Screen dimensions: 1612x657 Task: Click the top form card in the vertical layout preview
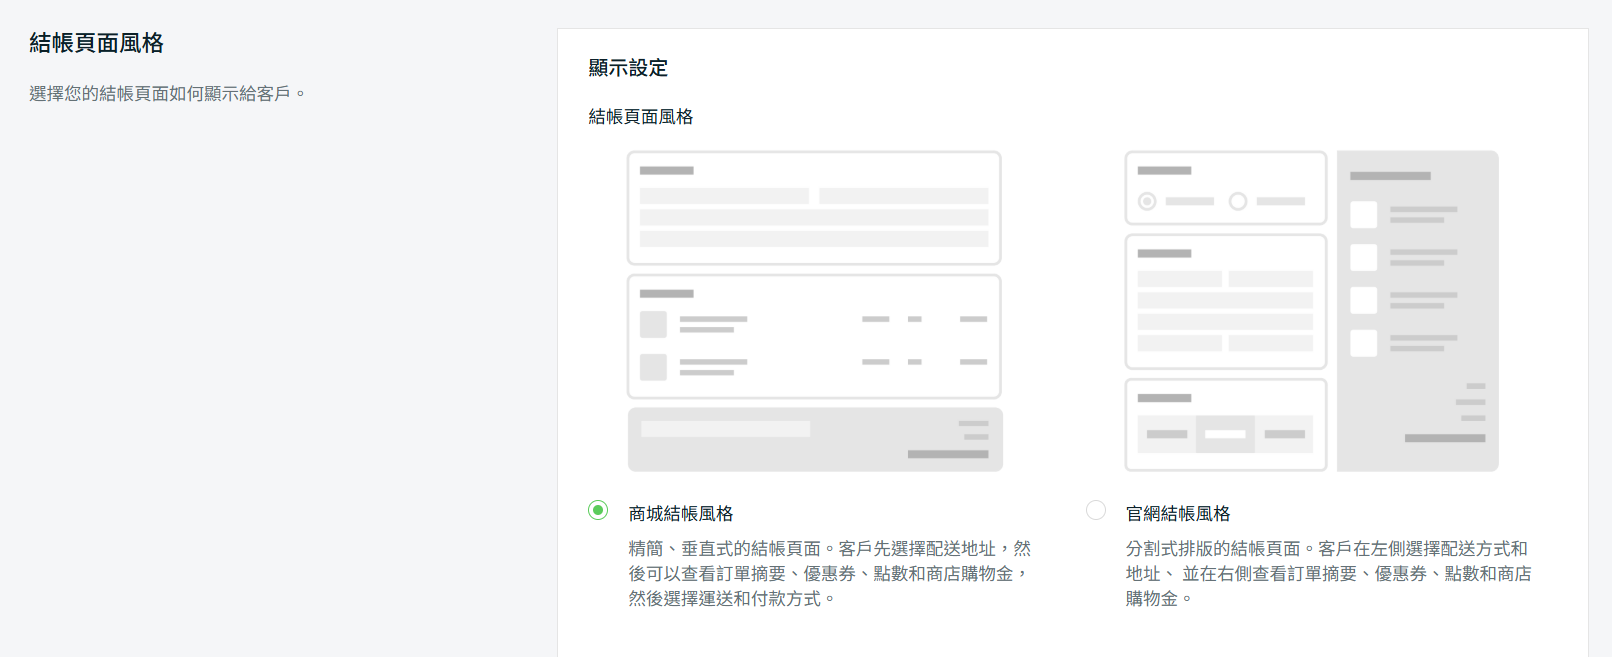click(x=814, y=208)
